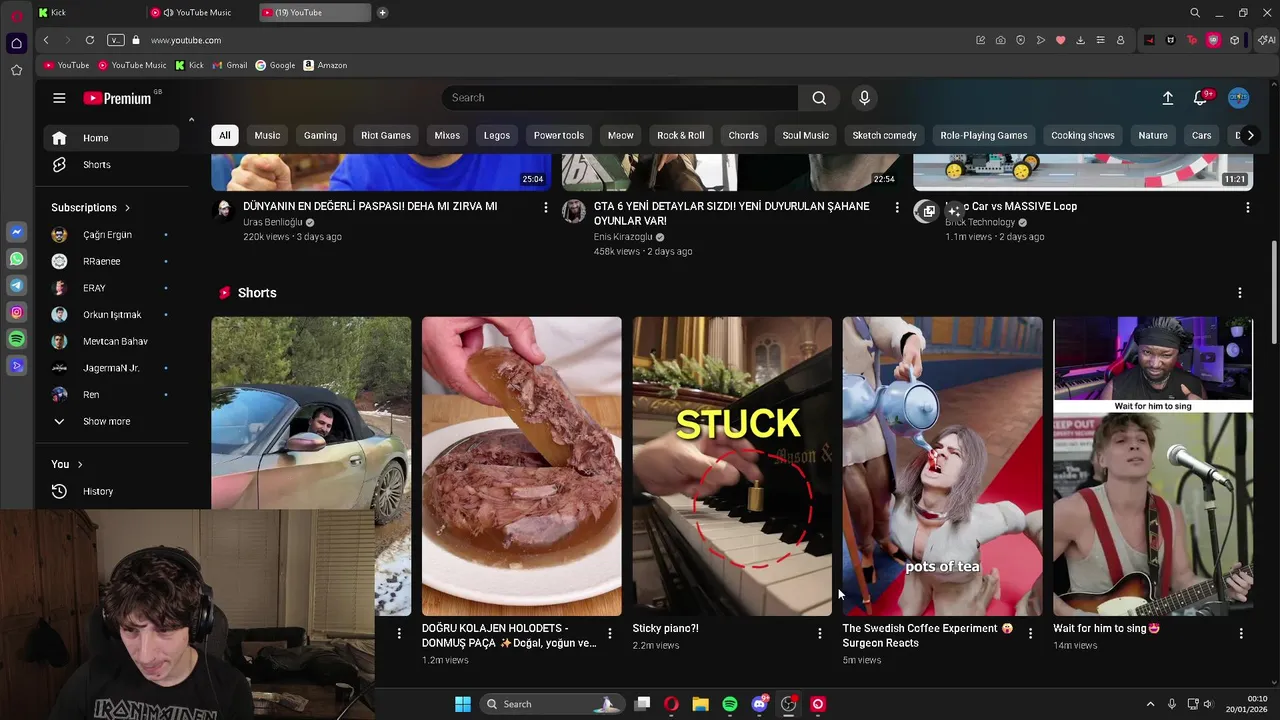The width and height of the screenshot is (1280, 720).
Task: Show more filter chips with the right arrow
Action: tap(1250, 136)
